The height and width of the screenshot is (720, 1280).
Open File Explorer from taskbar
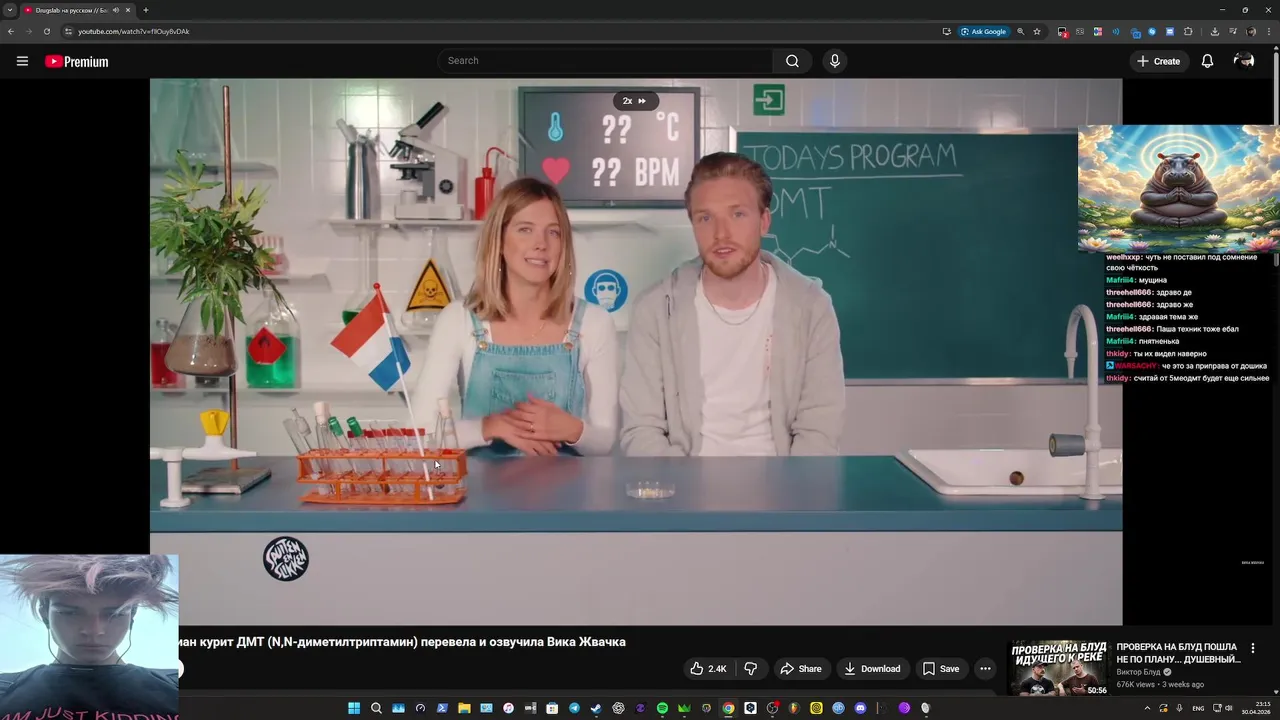click(x=464, y=708)
